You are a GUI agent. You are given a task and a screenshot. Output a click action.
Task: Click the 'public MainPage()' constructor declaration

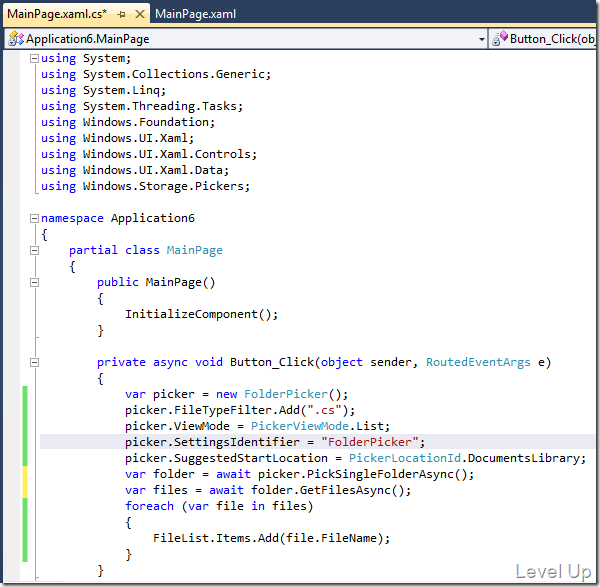pyautogui.click(x=156, y=282)
